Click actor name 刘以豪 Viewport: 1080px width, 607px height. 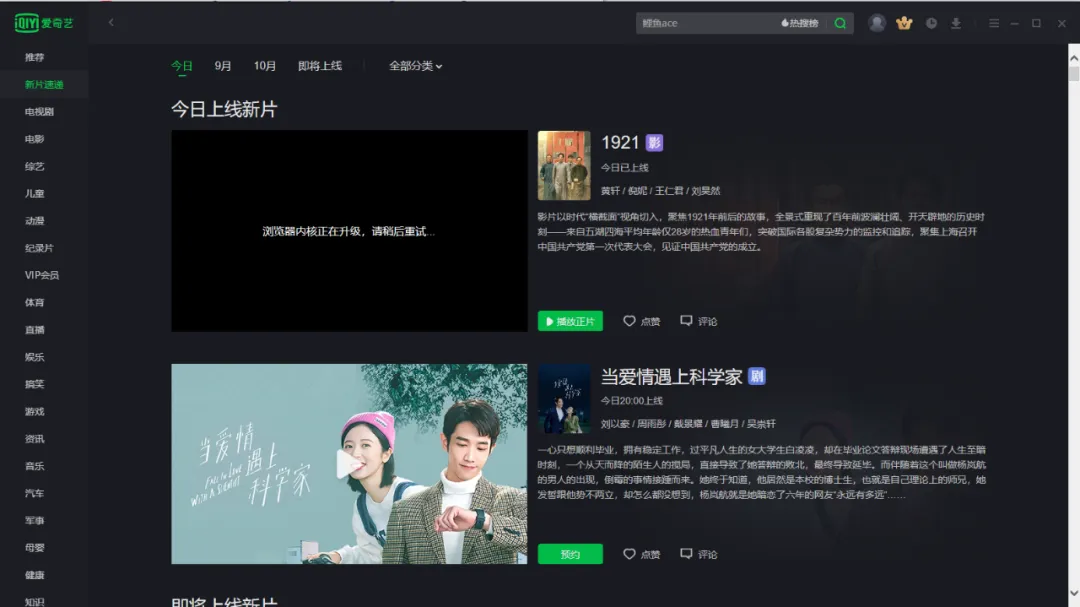click(x=615, y=424)
